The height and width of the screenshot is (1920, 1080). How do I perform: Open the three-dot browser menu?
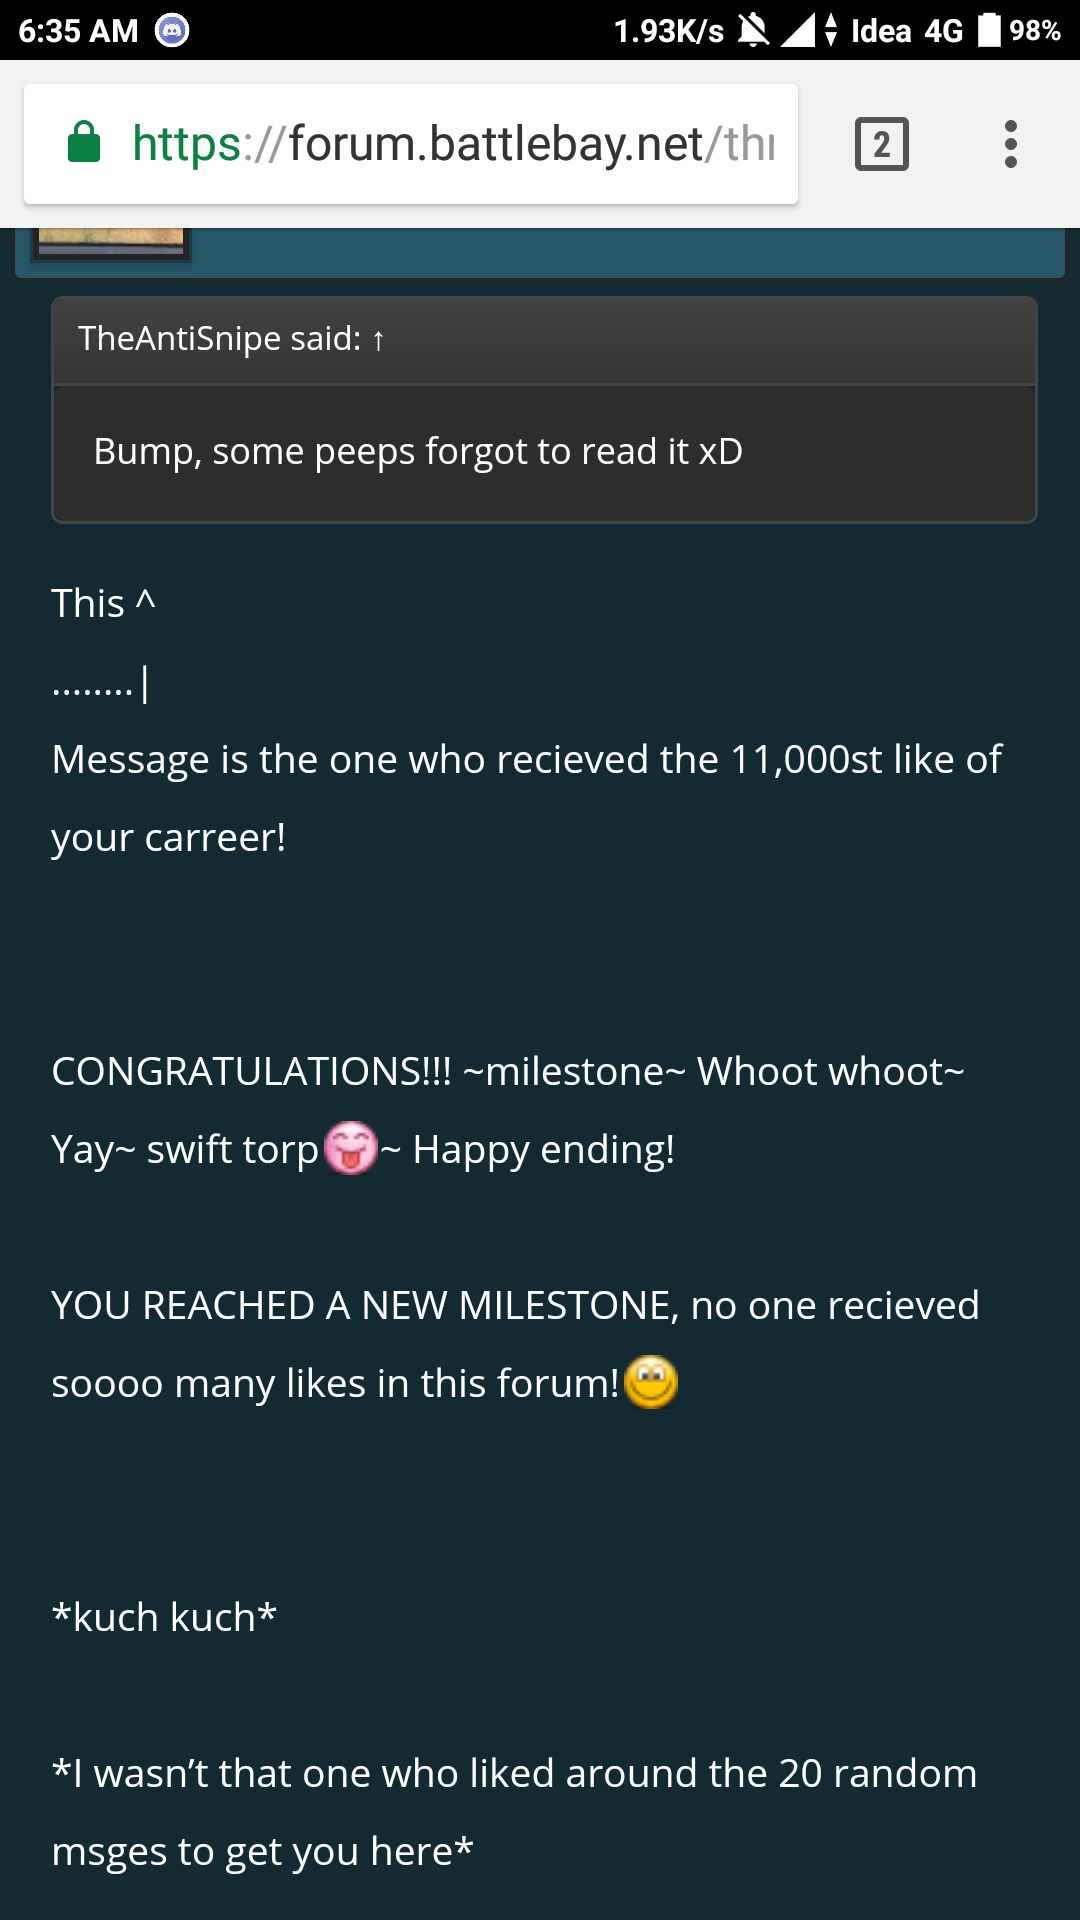point(1011,144)
